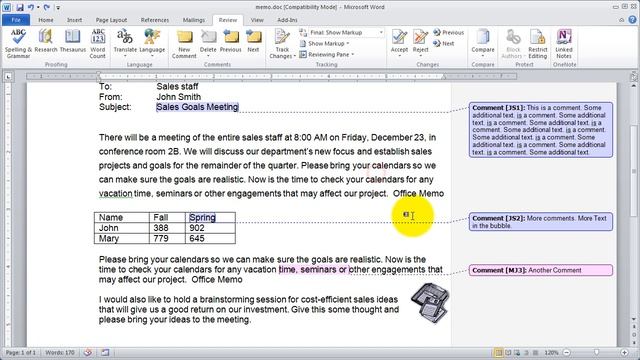Switch to the View tab

tap(257, 20)
